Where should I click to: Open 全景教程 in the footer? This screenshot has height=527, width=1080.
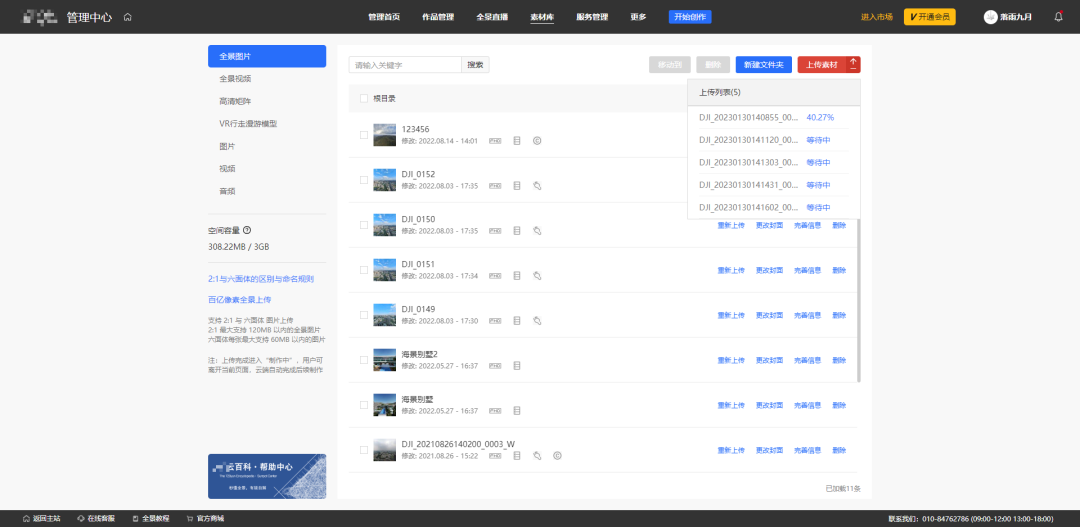151,519
